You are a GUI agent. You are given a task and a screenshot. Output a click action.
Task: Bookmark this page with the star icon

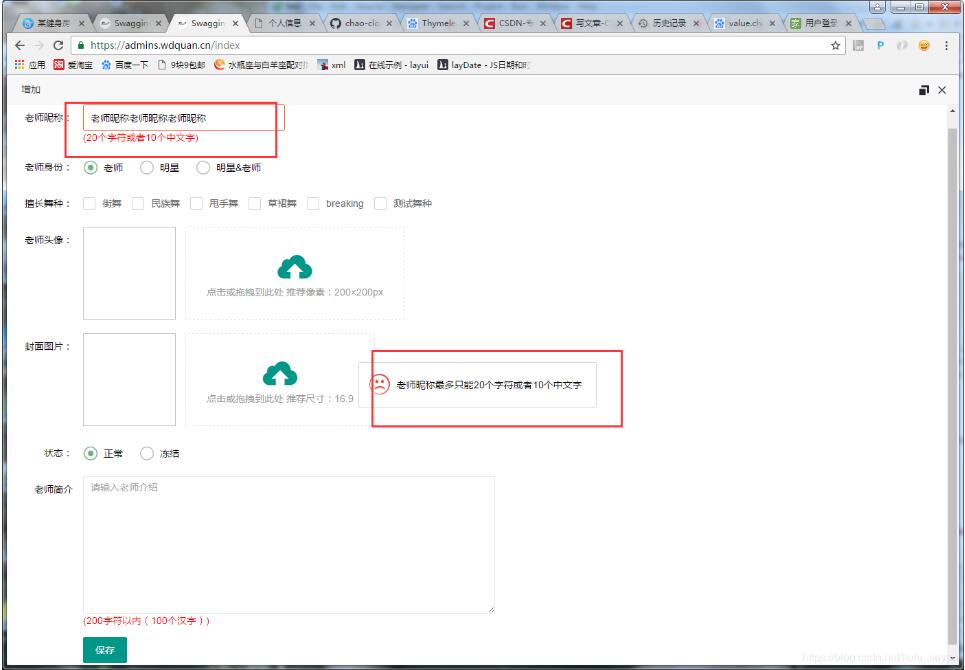[x=835, y=46]
